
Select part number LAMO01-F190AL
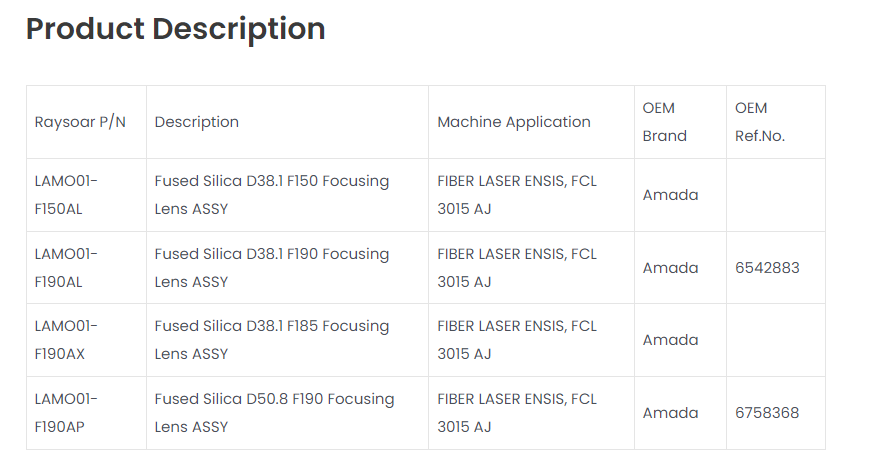(x=66, y=268)
